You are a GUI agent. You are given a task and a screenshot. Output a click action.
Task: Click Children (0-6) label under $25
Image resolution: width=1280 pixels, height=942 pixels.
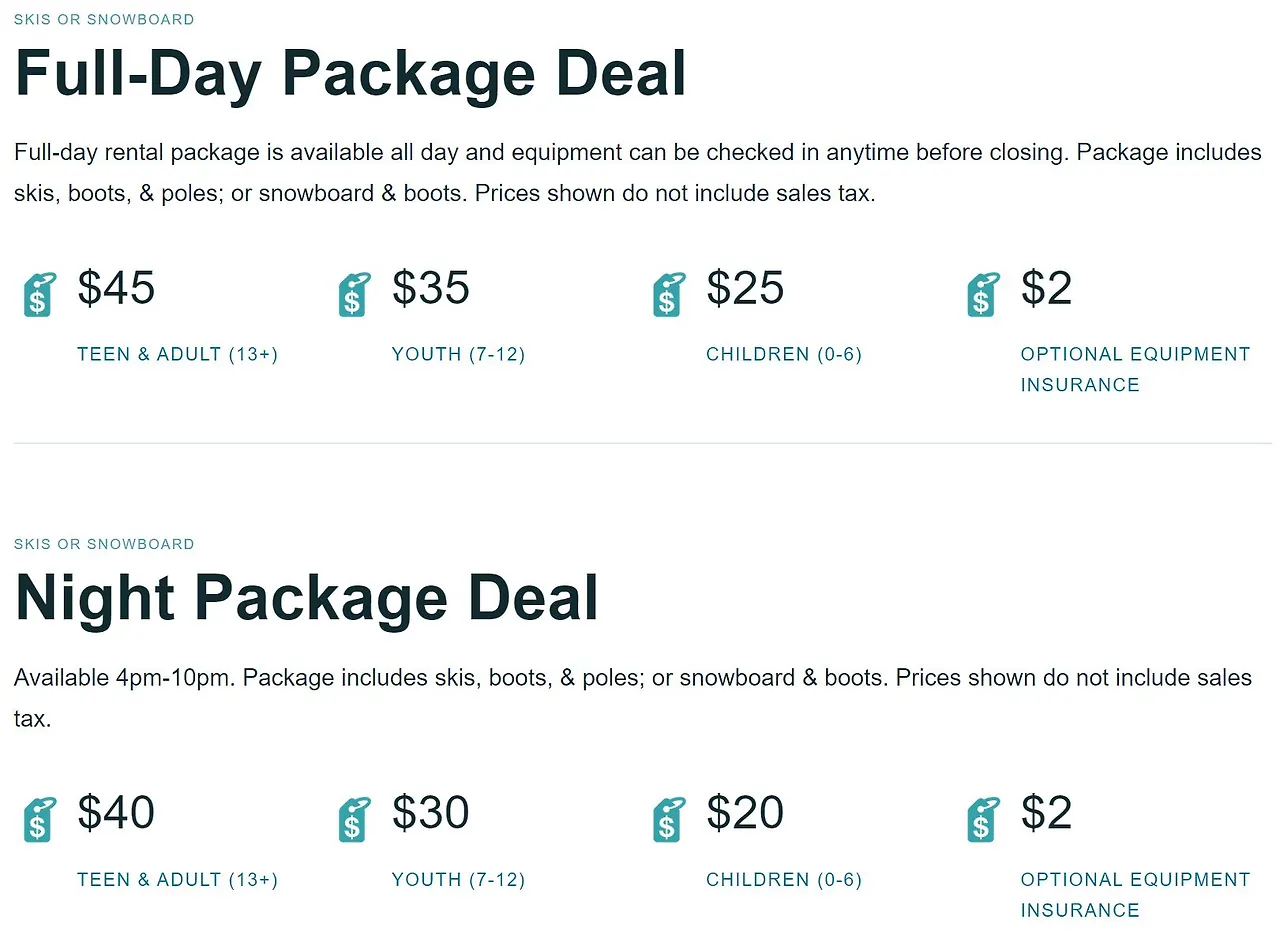point(784,354)
